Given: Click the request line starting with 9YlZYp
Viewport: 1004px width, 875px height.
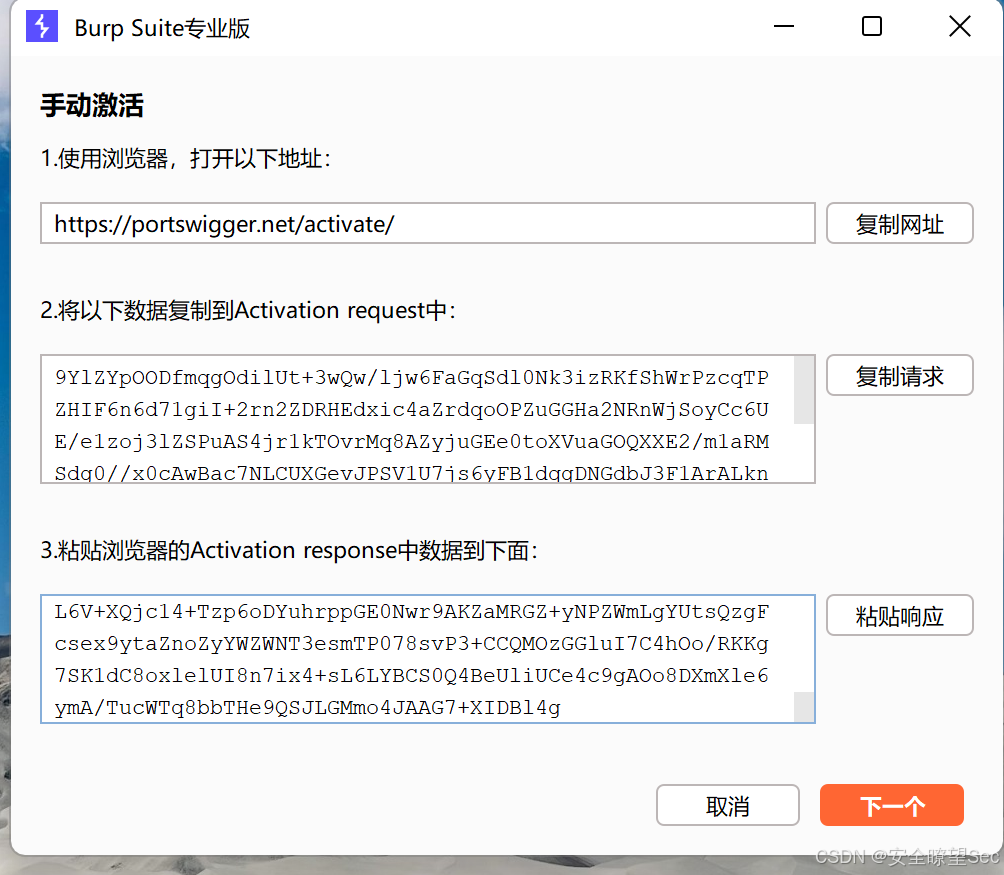Looking at the screenshot, I should (x=412, y=378).
